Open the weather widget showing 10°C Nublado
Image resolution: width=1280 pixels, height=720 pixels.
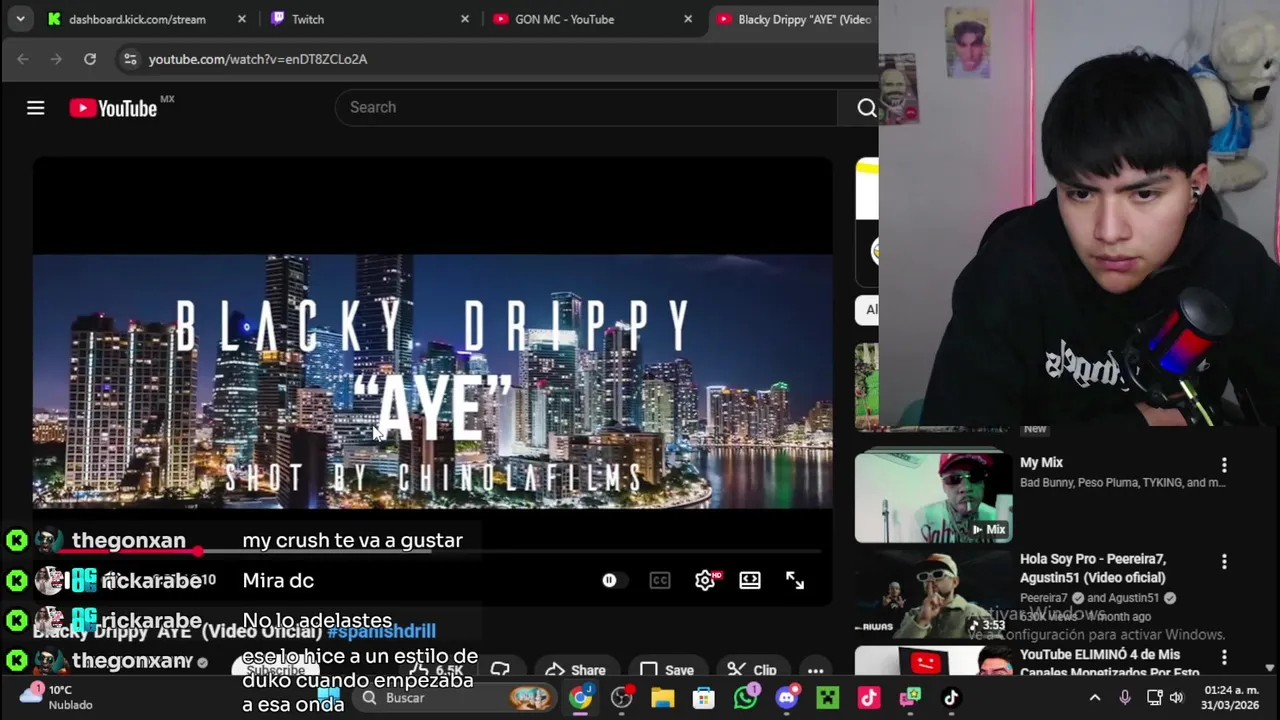(58, 697)
